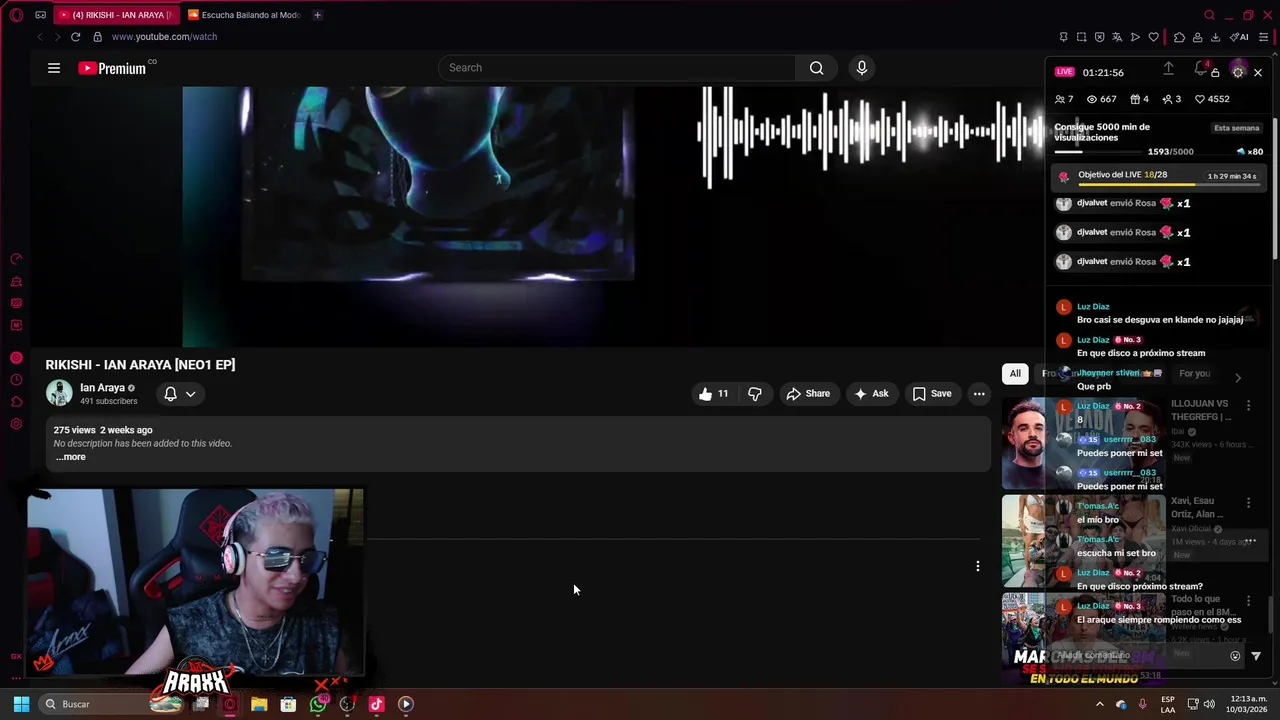Switch to the Escucha Bailando SoundCloud tab
Screen dimensions: 1280x720
point(247,15)
